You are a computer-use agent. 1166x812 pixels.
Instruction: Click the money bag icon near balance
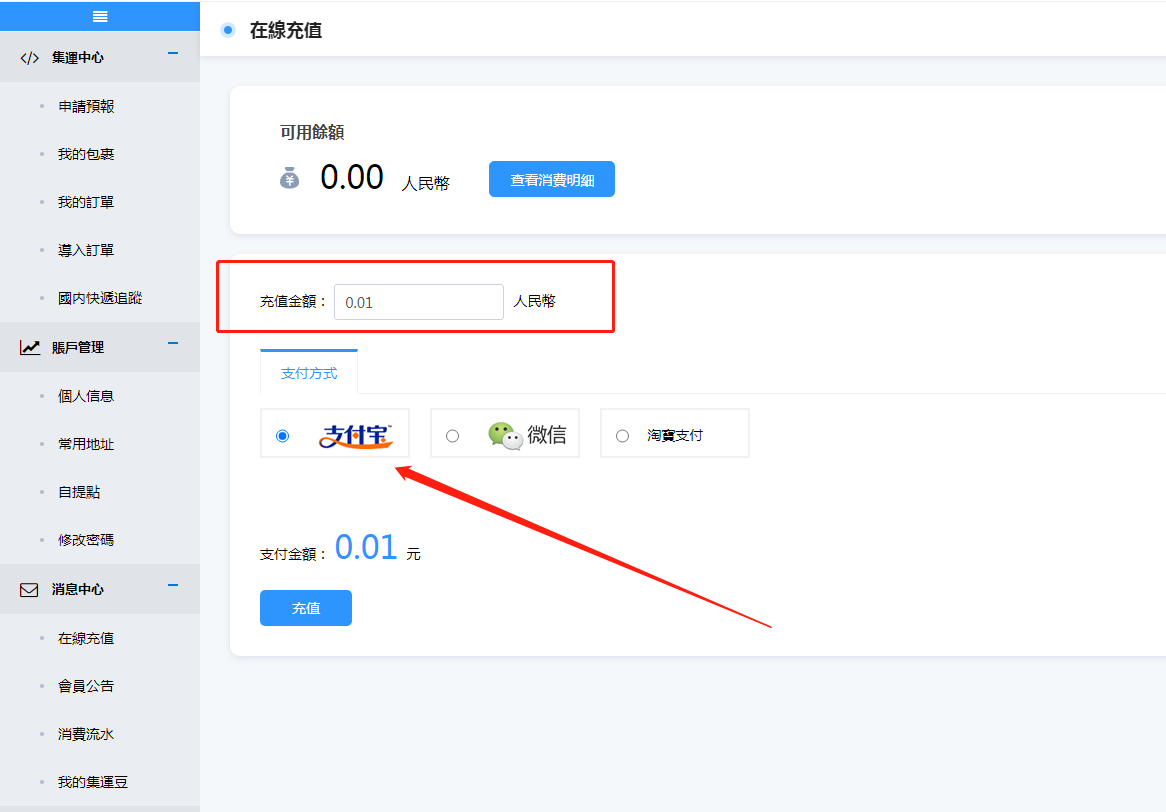[x=289, y=179]
